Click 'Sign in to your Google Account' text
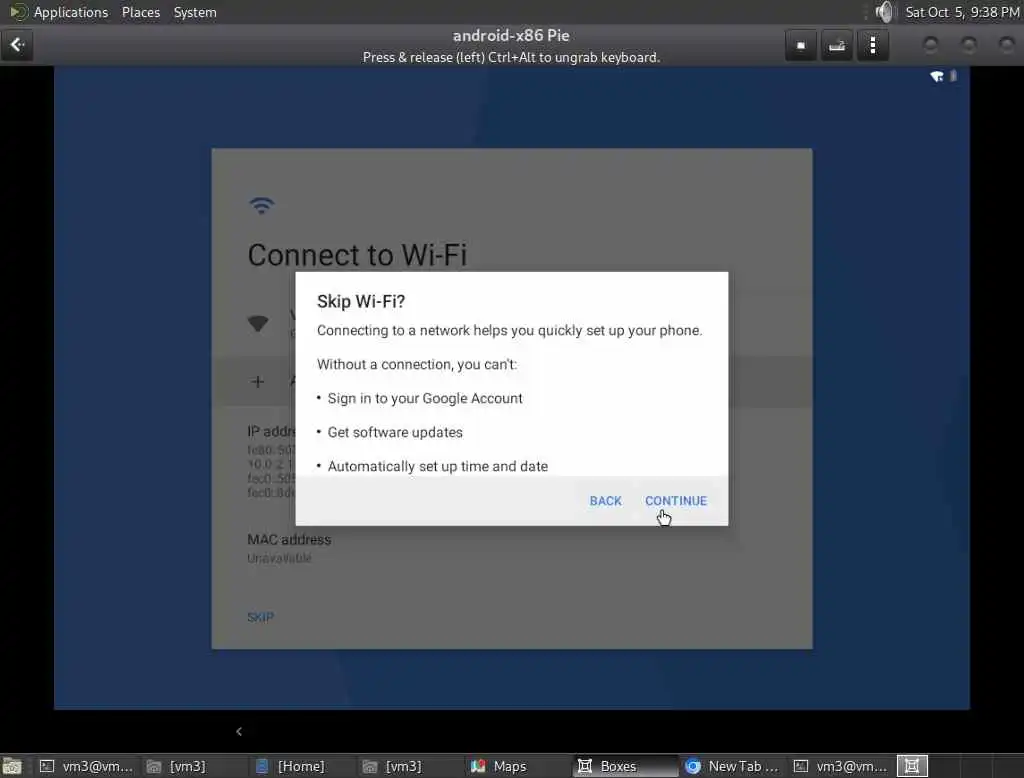 (x=425, y=398)
